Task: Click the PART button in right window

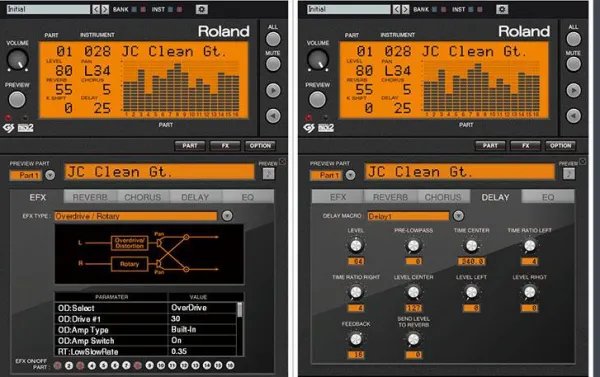Action: tap(490, 146)
